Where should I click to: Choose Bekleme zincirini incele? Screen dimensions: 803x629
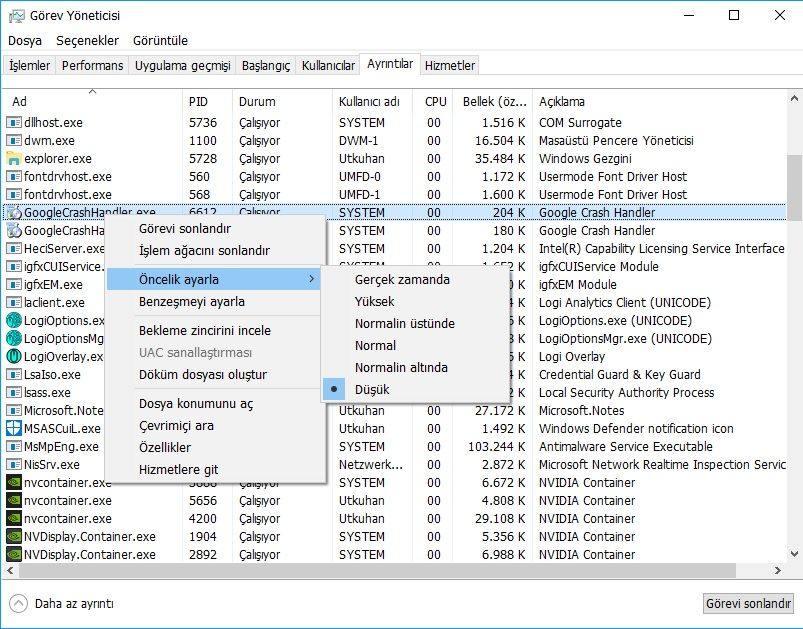click(x=214, y=330)
